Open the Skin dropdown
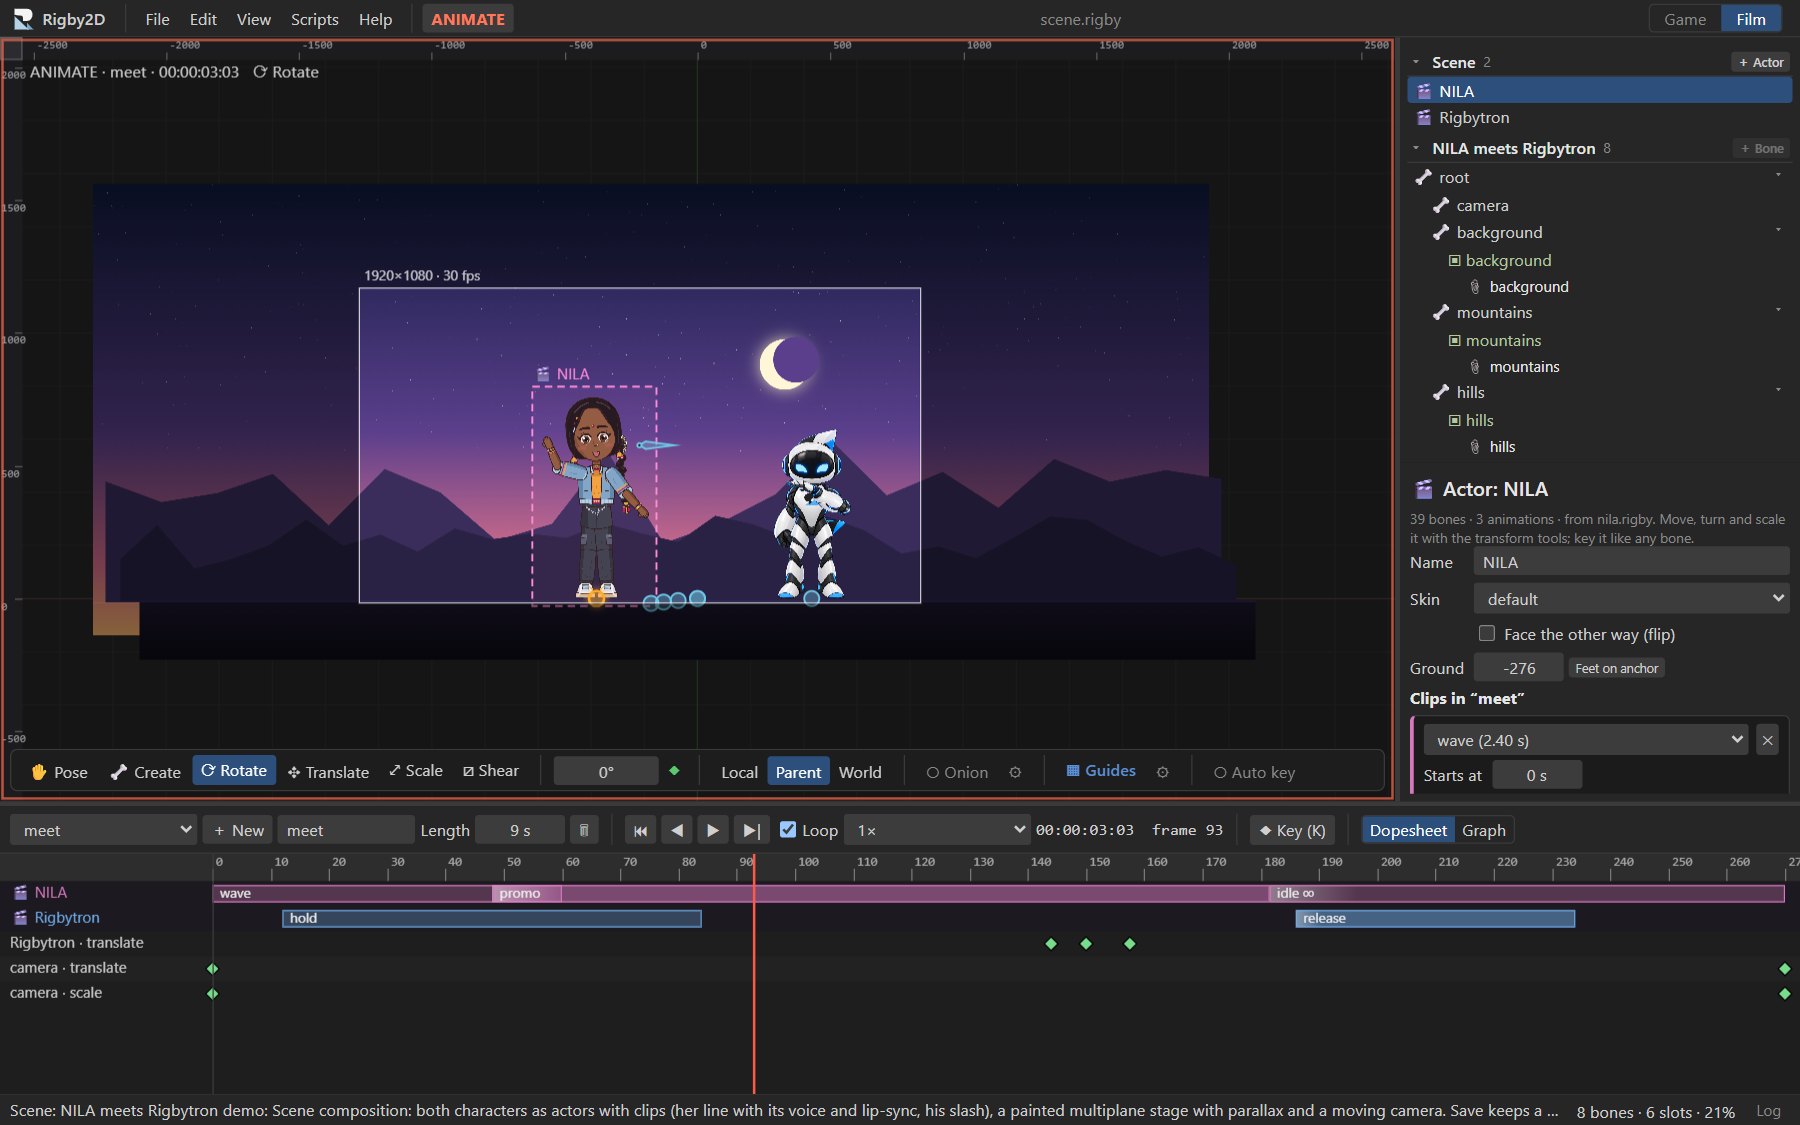Image resolution: width=1800 pixels, height=1125 pixels. [x=1631, y=599]
